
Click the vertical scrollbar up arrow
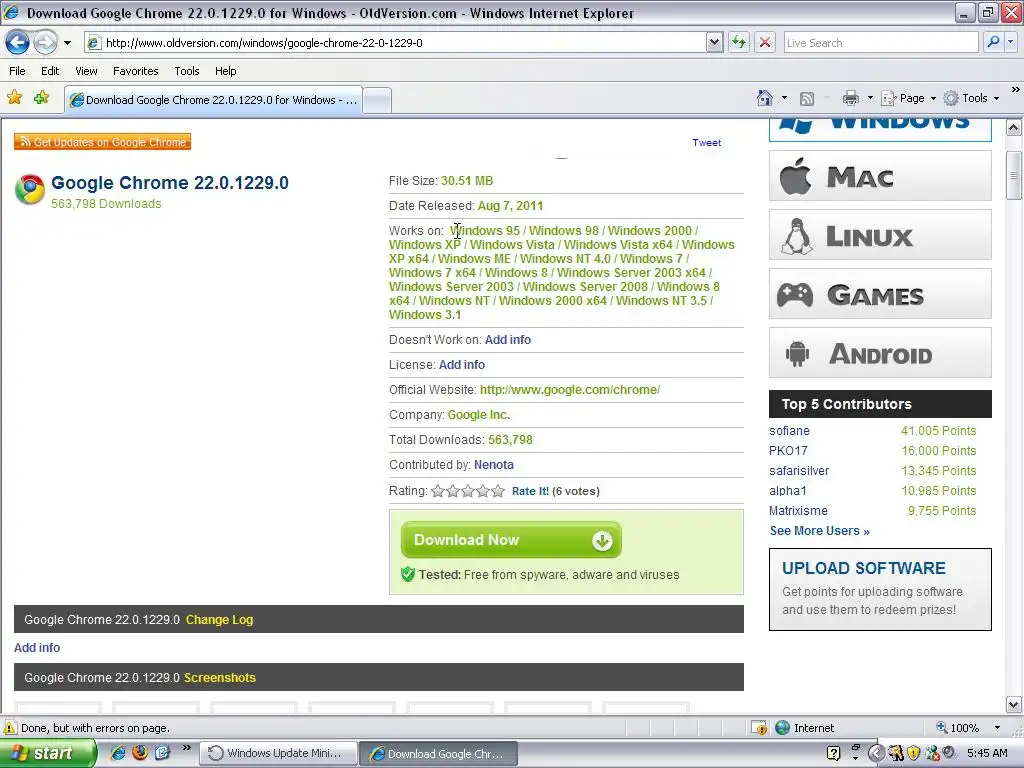pos(1014,127)
